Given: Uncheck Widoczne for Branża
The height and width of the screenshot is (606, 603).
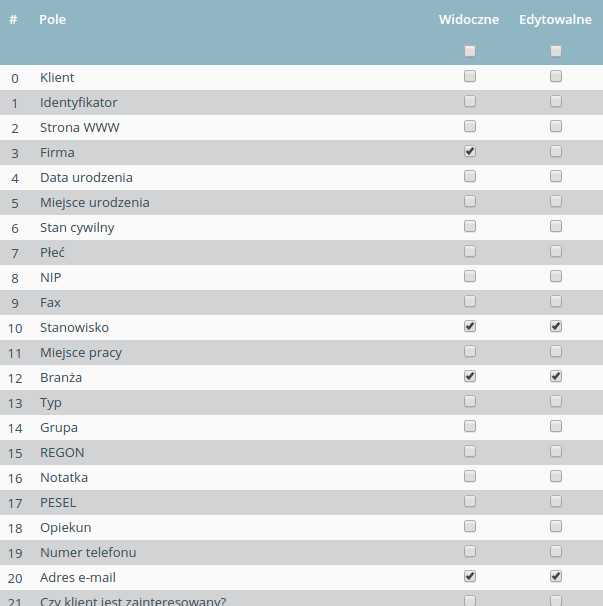Looking at the screenshot, I should click(470, 376).
